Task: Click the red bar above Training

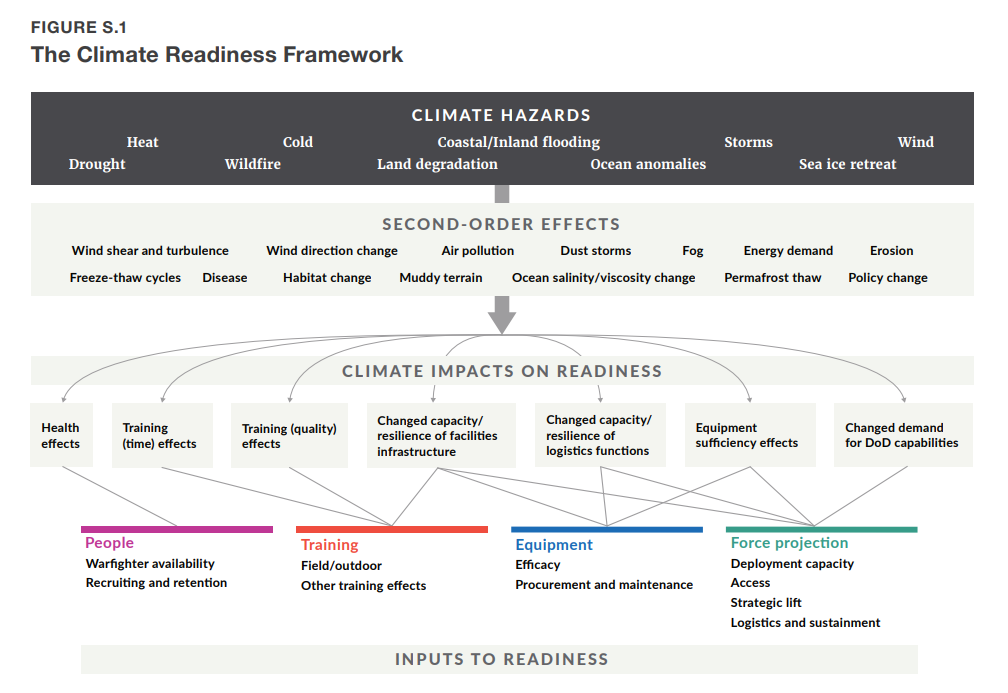Action: (x=392, y=530)
